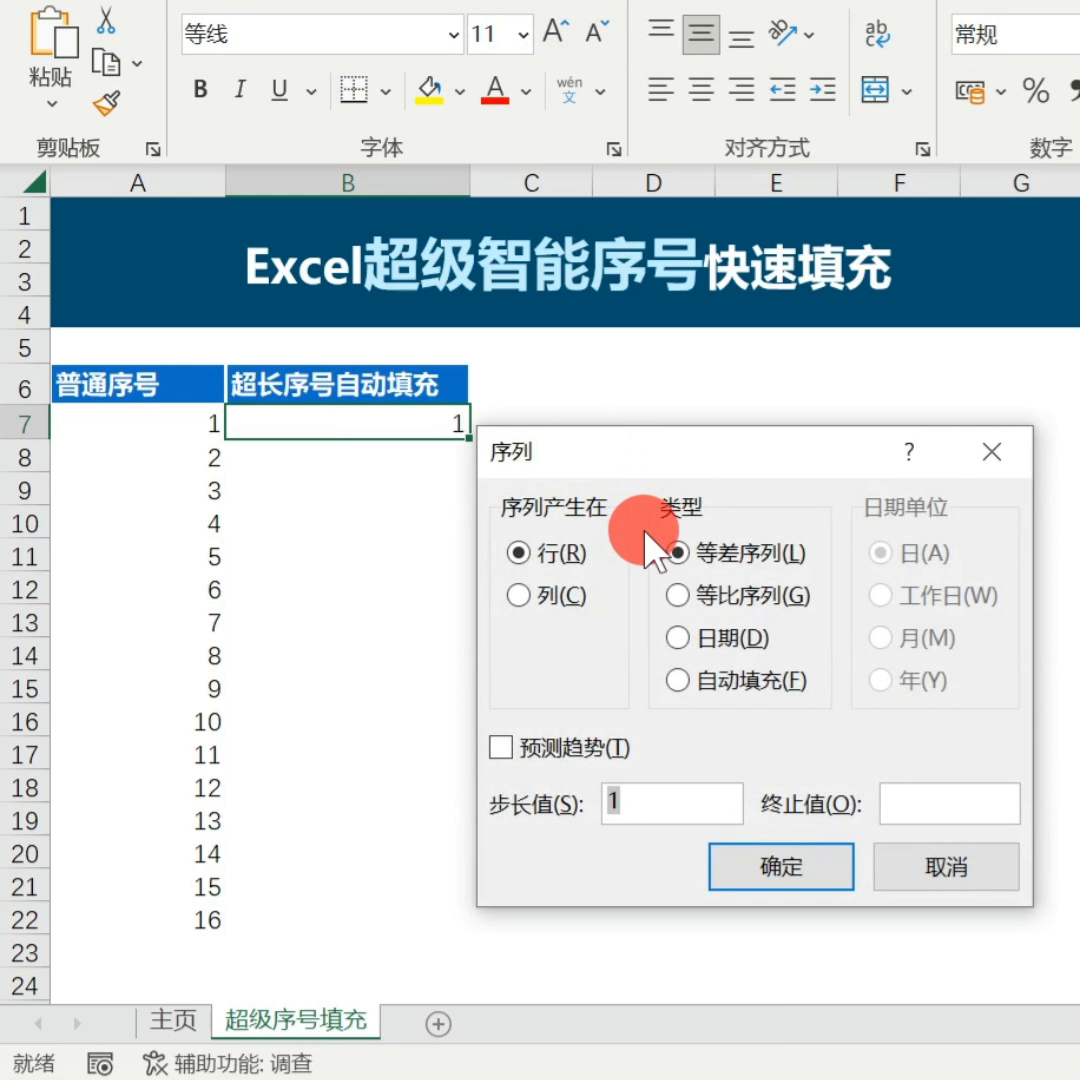
Task: Align text left icon
Action: coord(661,90)
